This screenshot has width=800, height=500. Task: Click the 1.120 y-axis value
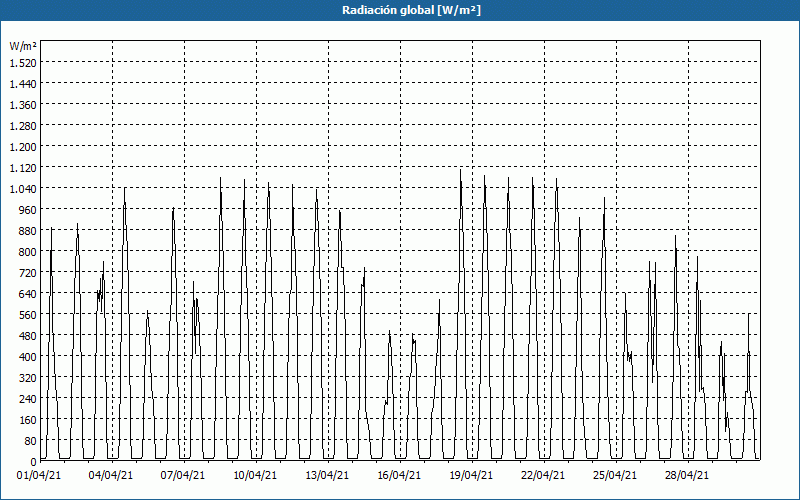[23, 168]
